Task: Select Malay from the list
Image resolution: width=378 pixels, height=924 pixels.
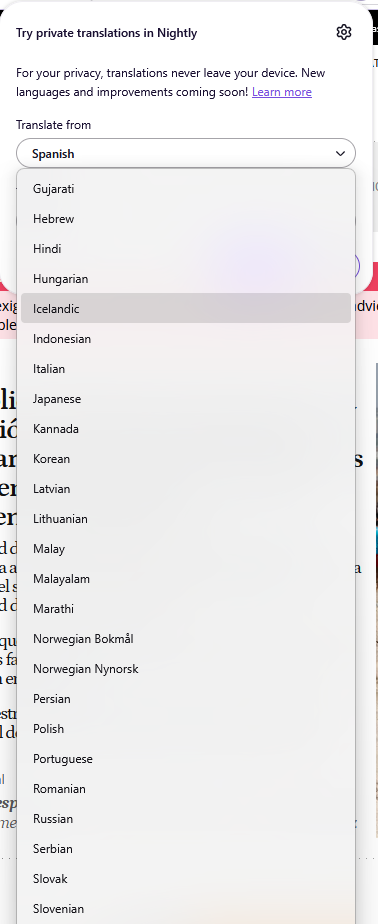Action: pyautogui.click(x=186, y=549)
